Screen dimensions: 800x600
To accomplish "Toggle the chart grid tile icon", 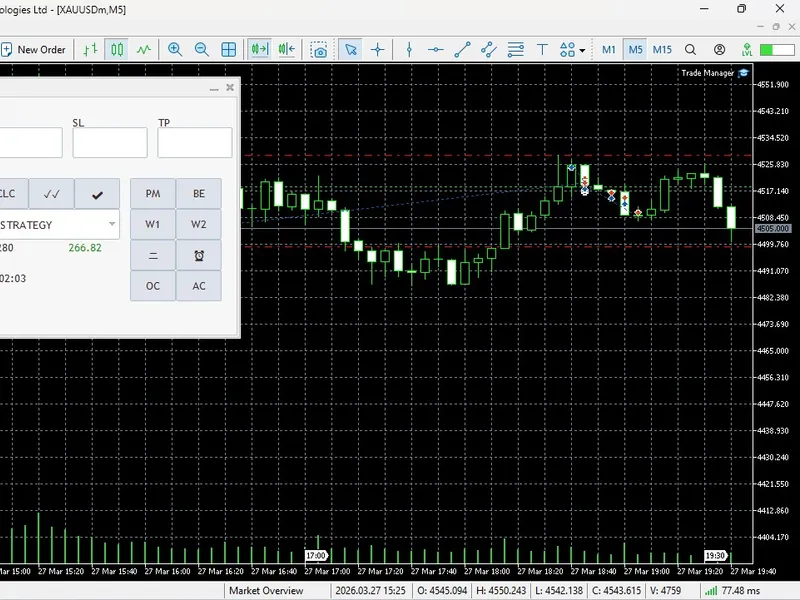I will click(x=229, y=49).
